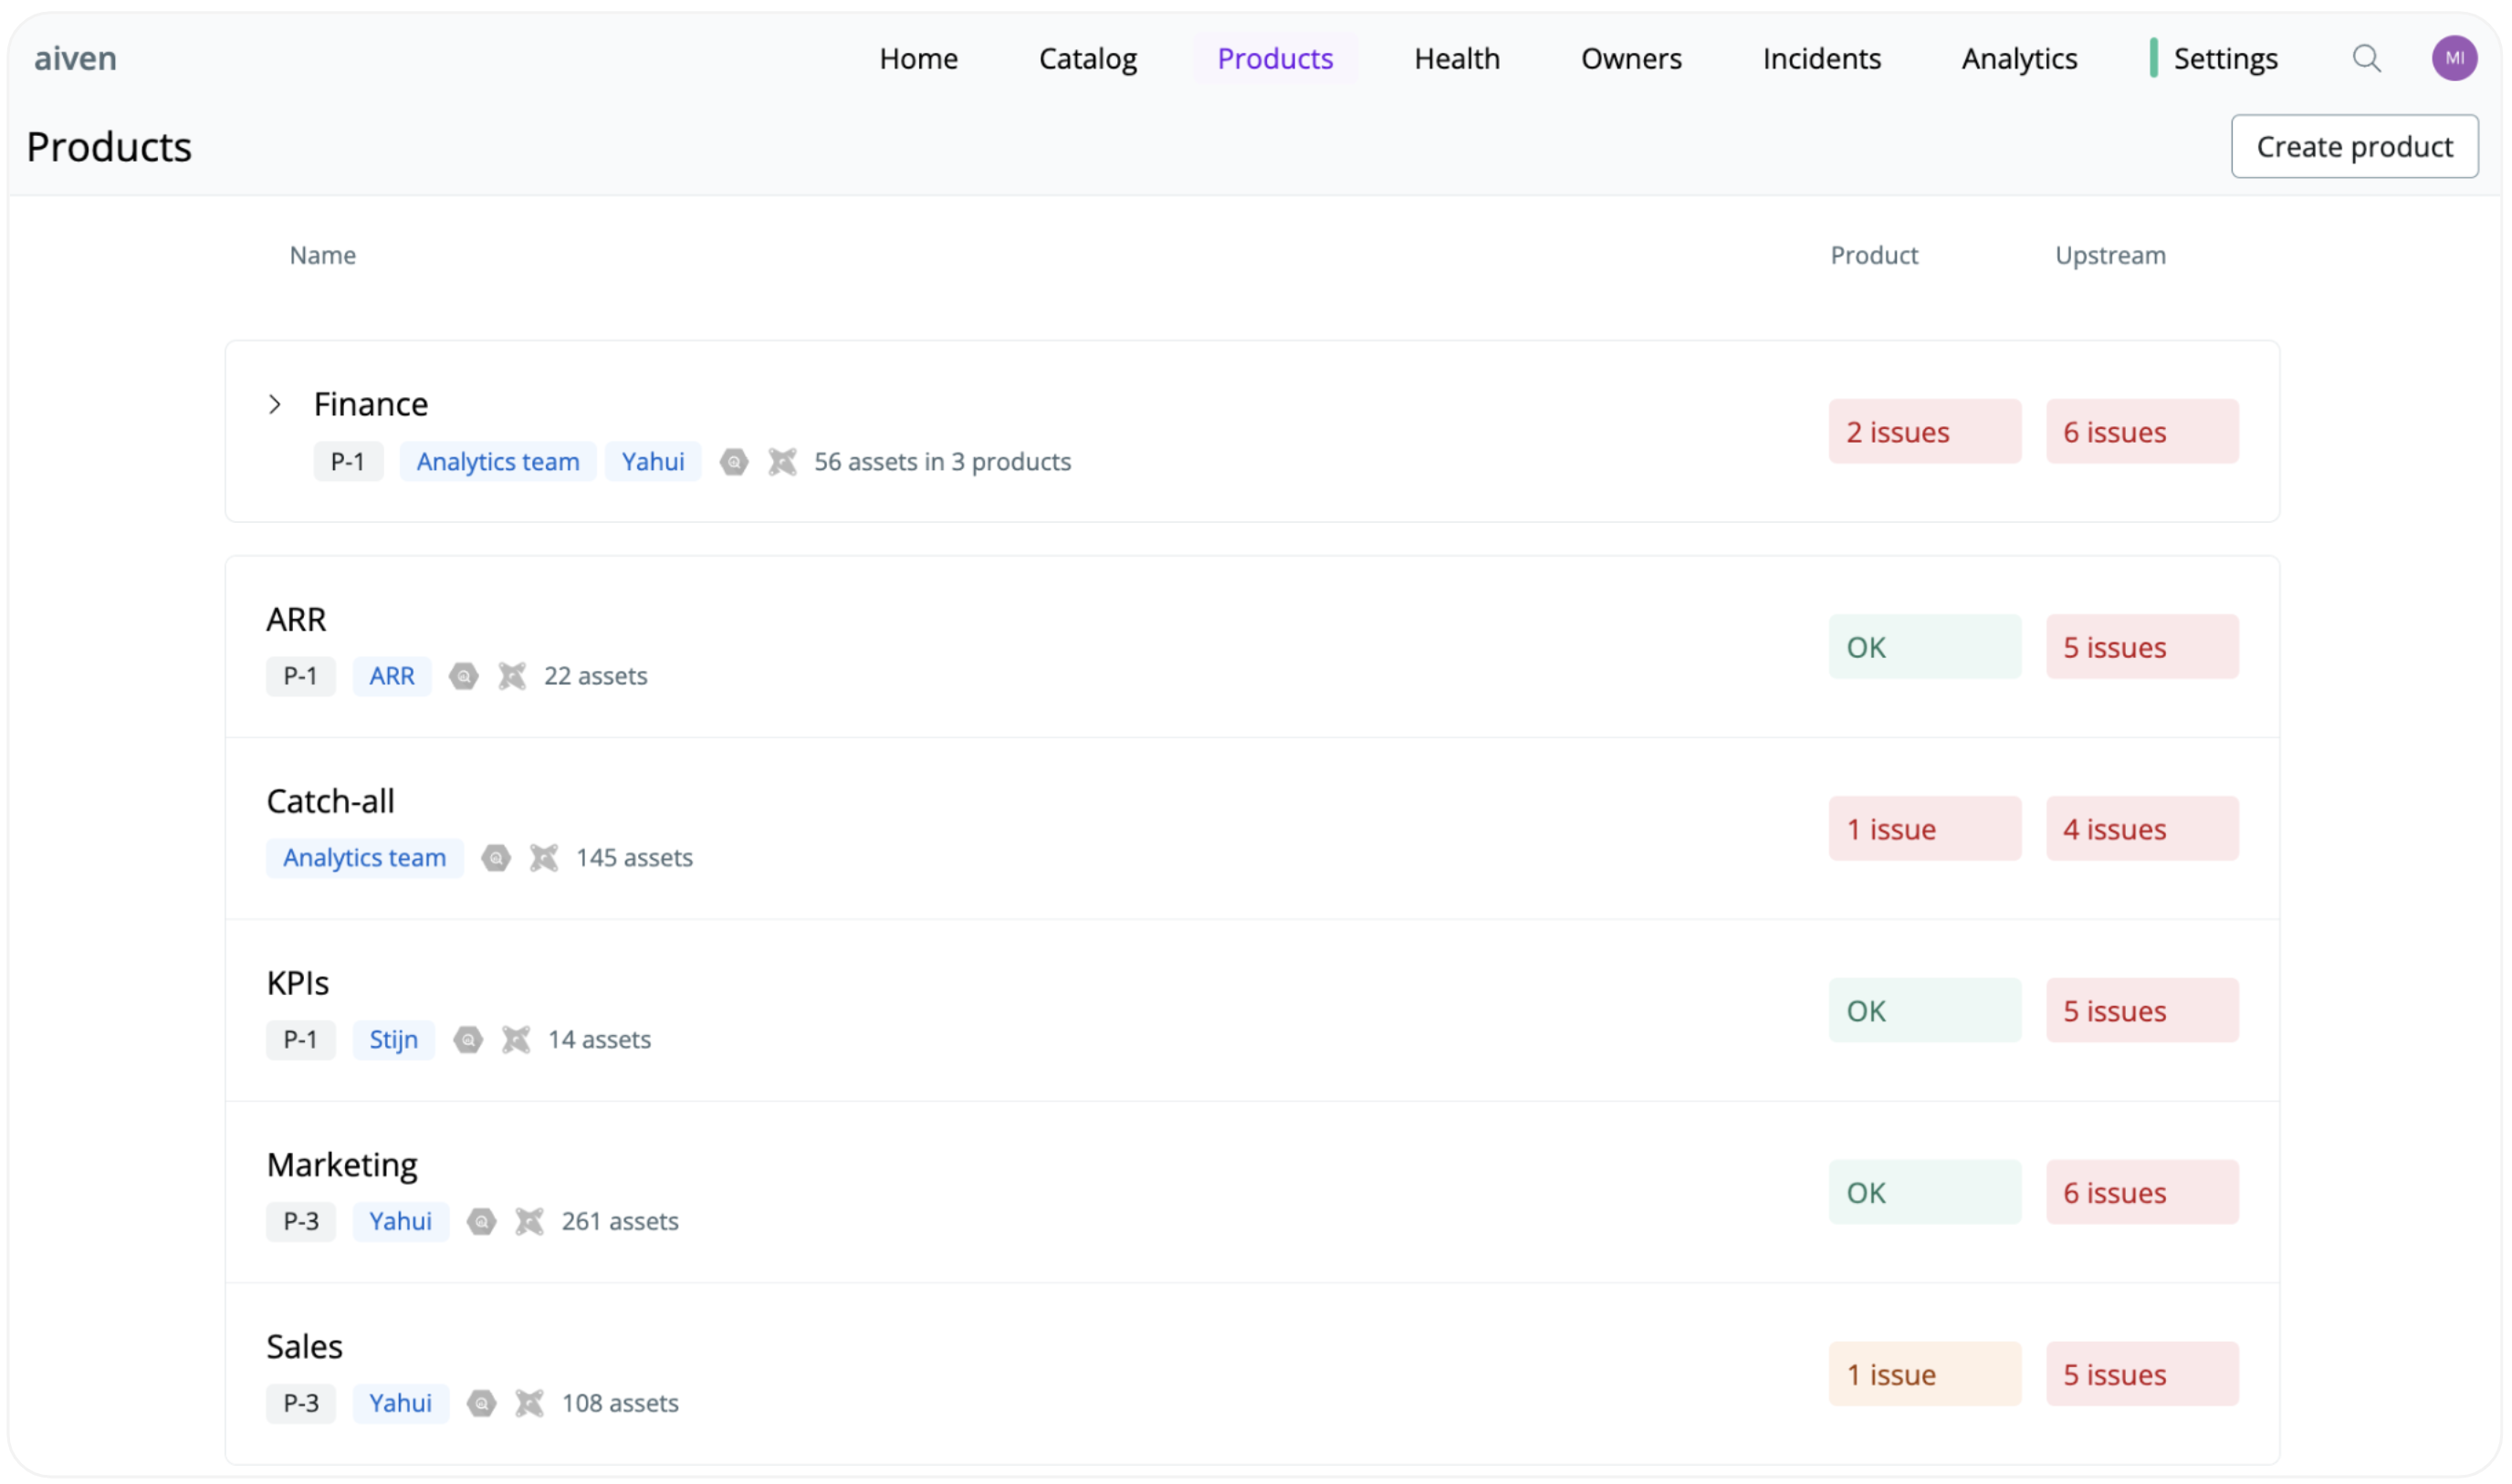
Task: Click the dbt icon in KPIs row
Action: 516,1040
